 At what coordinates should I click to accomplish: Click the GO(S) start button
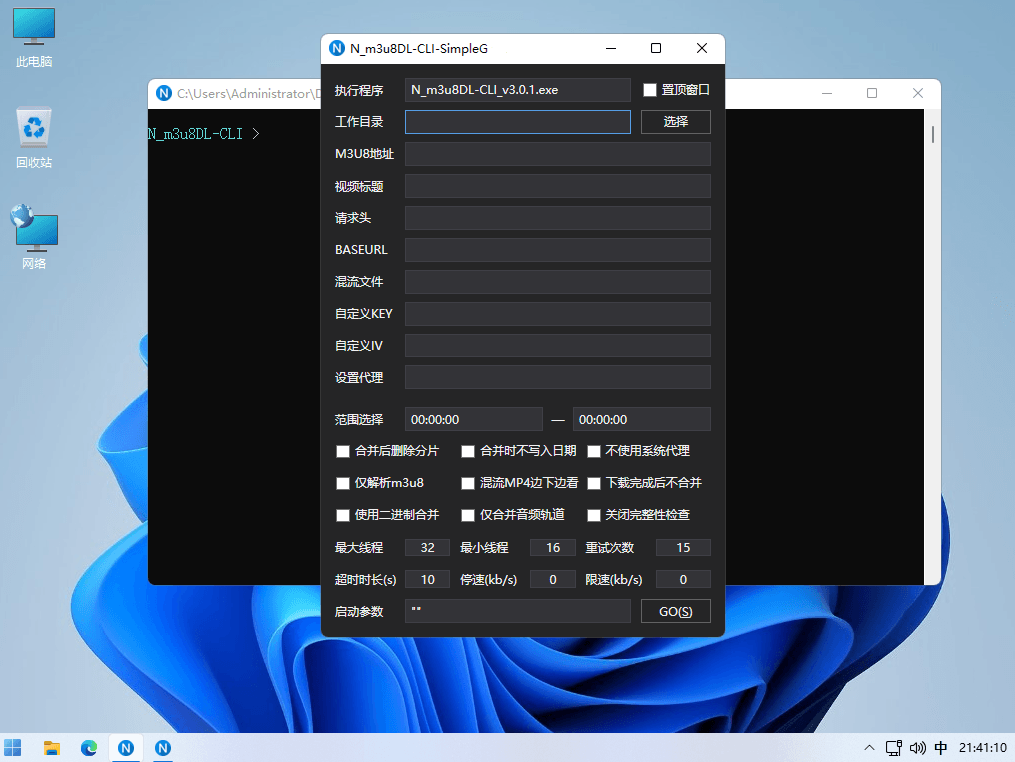click(x=676, y=611)
